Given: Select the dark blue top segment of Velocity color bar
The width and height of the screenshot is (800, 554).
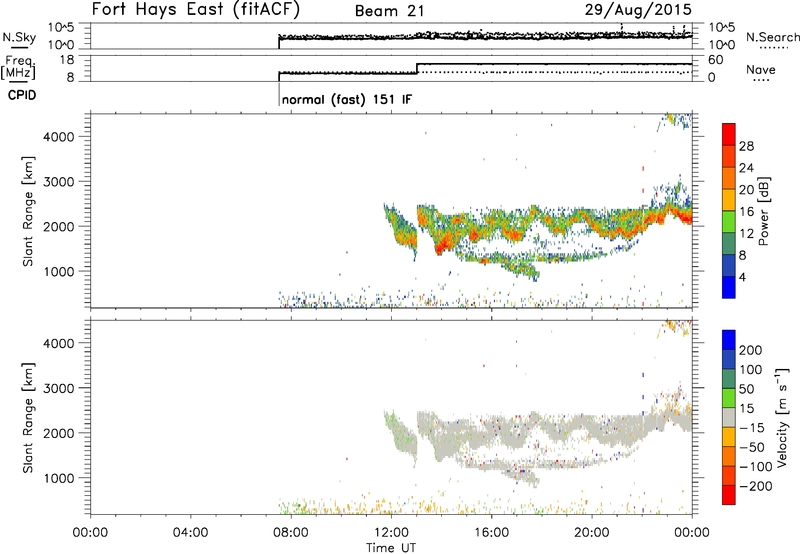Looking at the screenshot, I should coord(729,340).
